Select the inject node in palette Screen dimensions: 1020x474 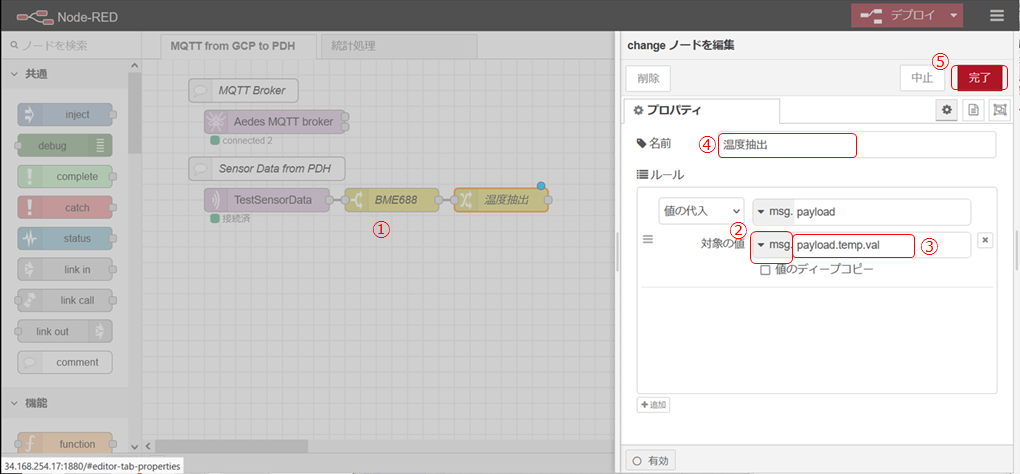(x=65, y=114)
